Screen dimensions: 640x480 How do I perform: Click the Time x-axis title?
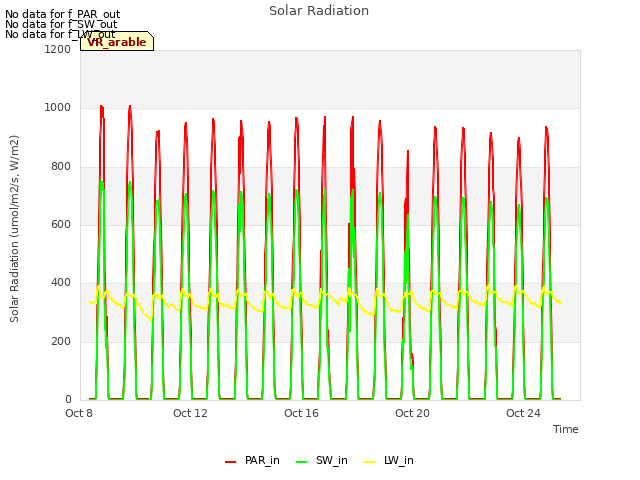(566, 429)
